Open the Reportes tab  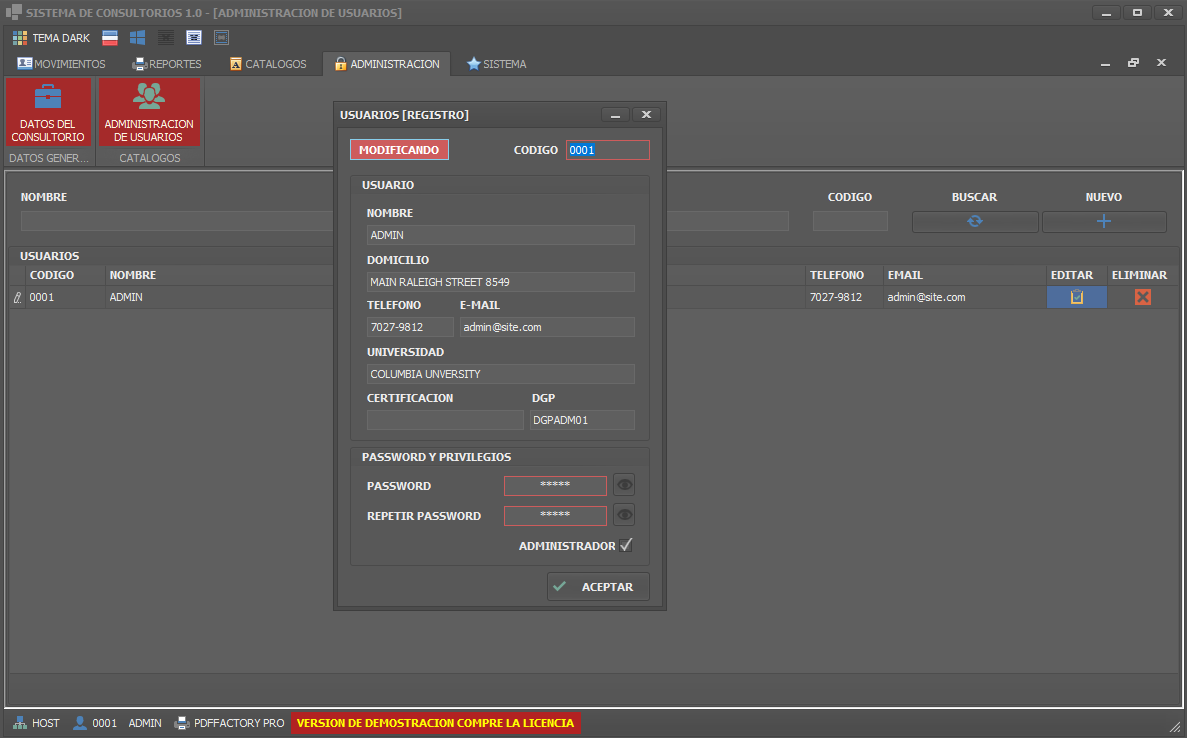[166, 64]
